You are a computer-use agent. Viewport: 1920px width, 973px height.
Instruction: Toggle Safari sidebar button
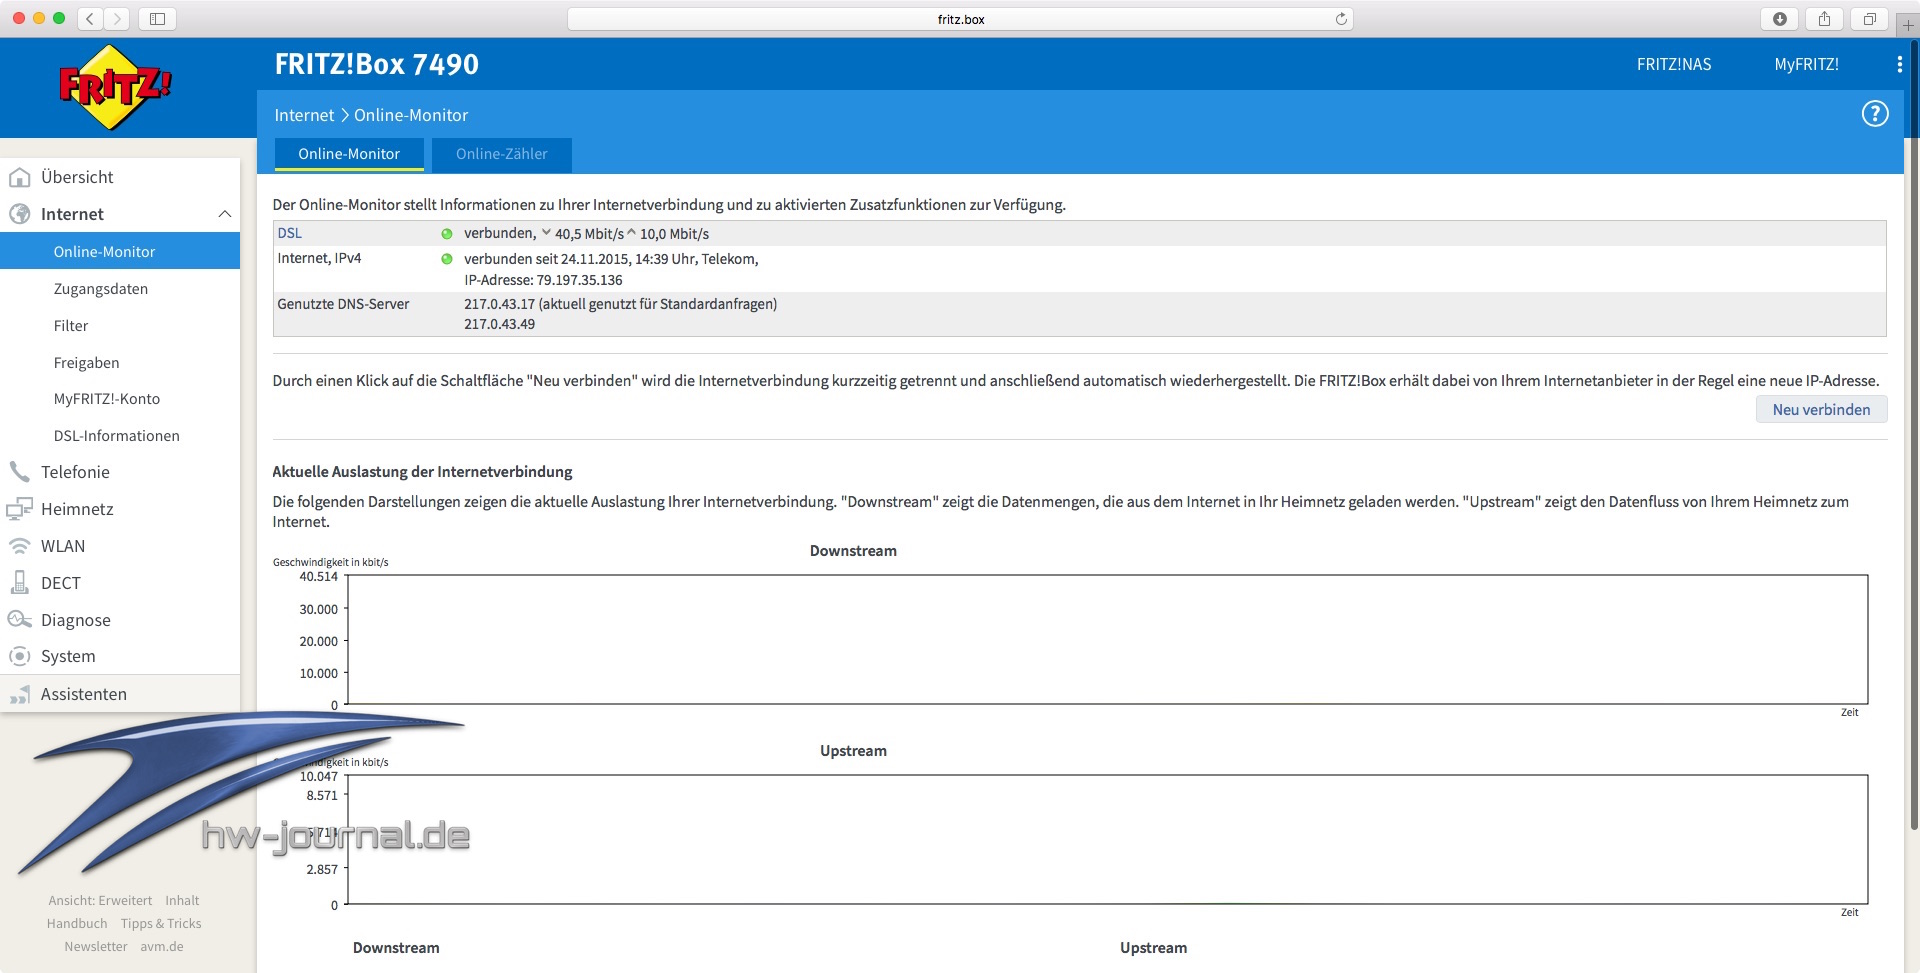tap(157, 18)
